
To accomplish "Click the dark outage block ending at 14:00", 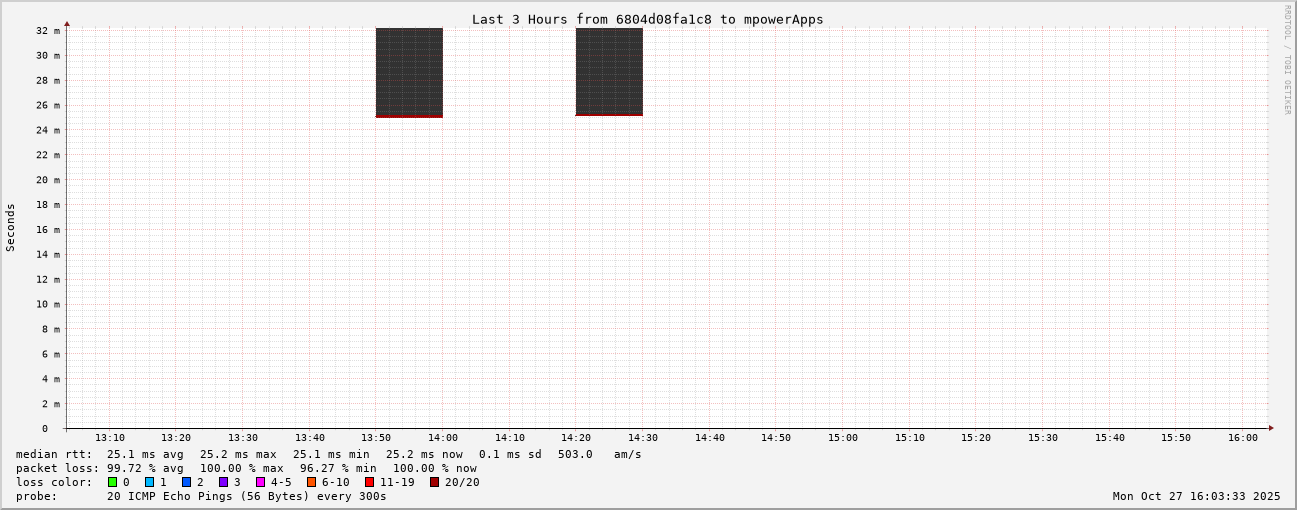I will click(x=409, y=72).
